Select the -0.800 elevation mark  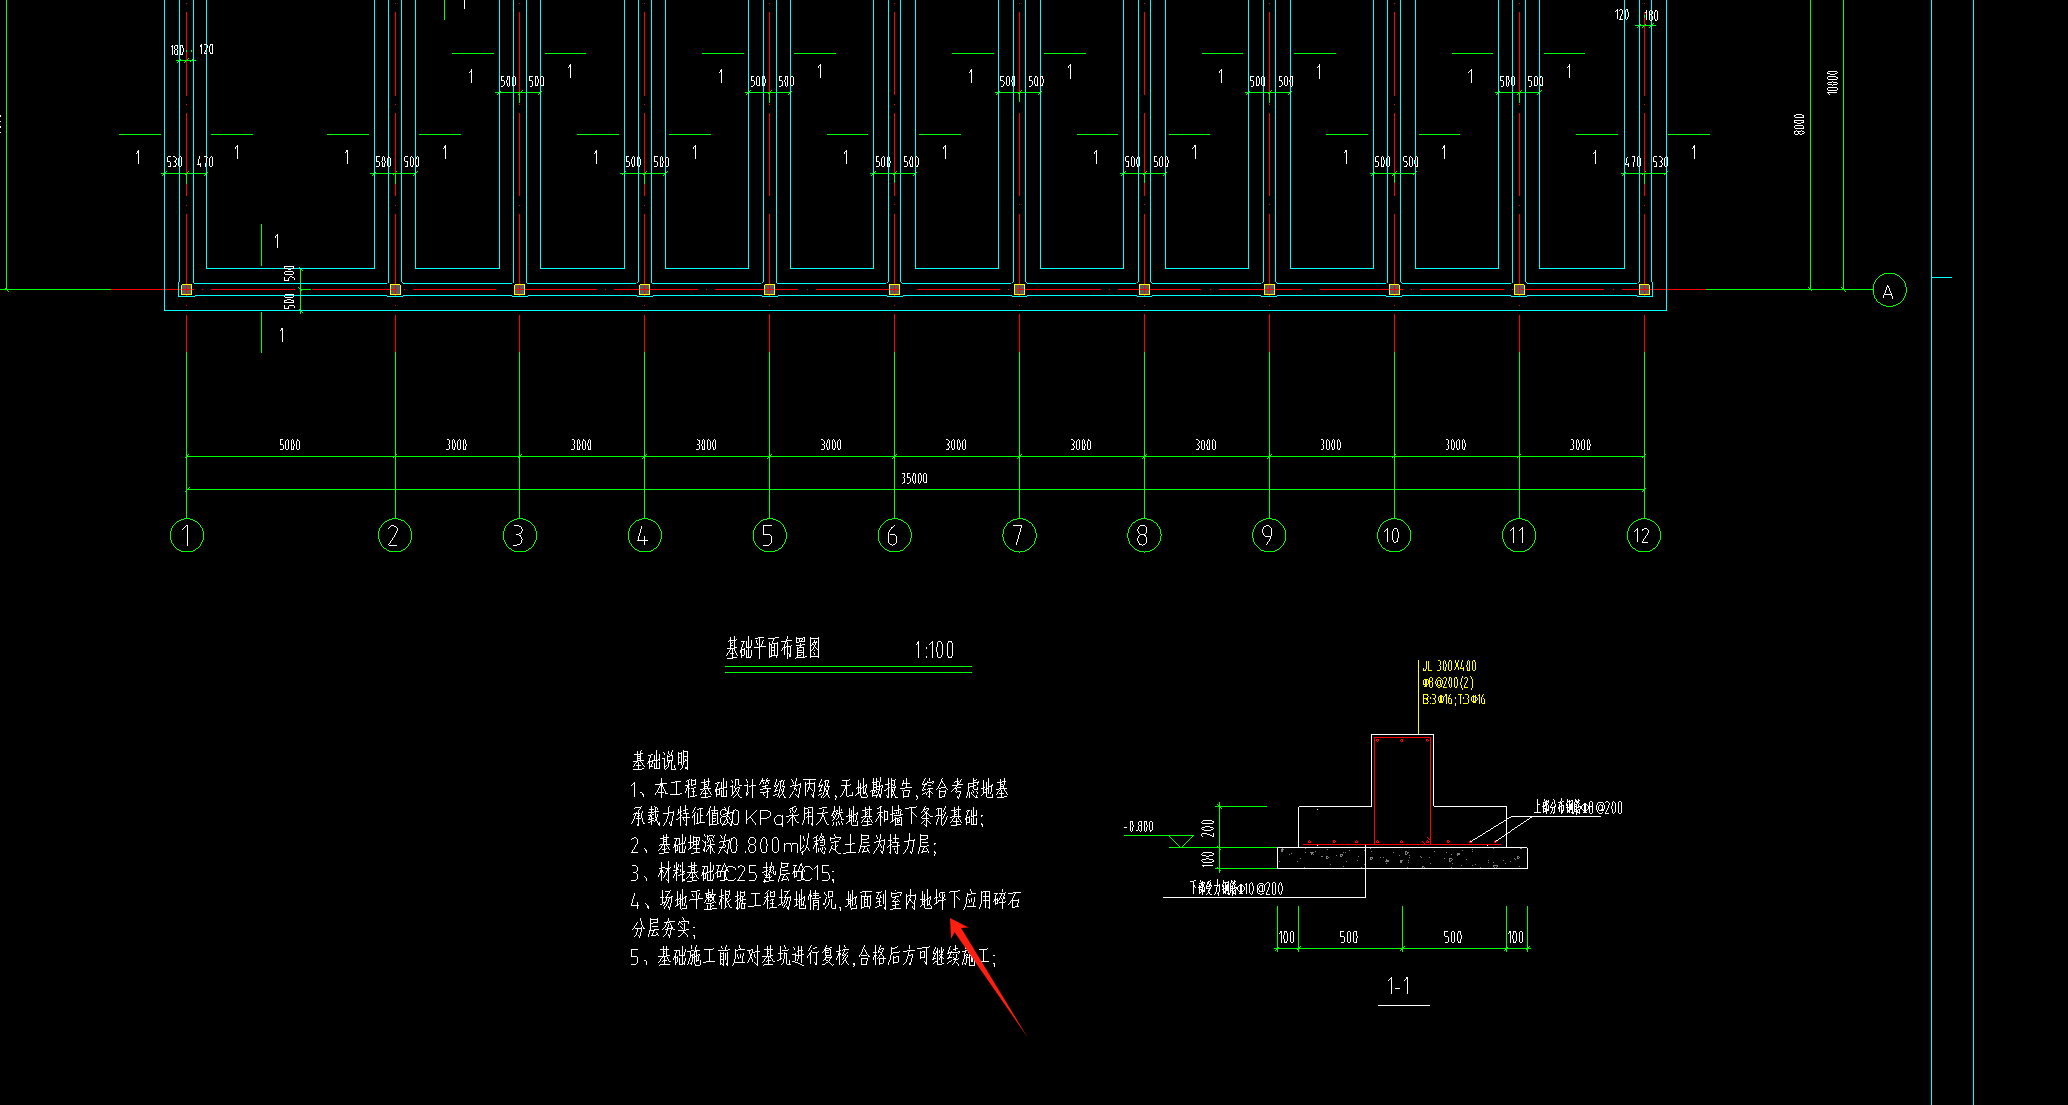point(1139,827)
